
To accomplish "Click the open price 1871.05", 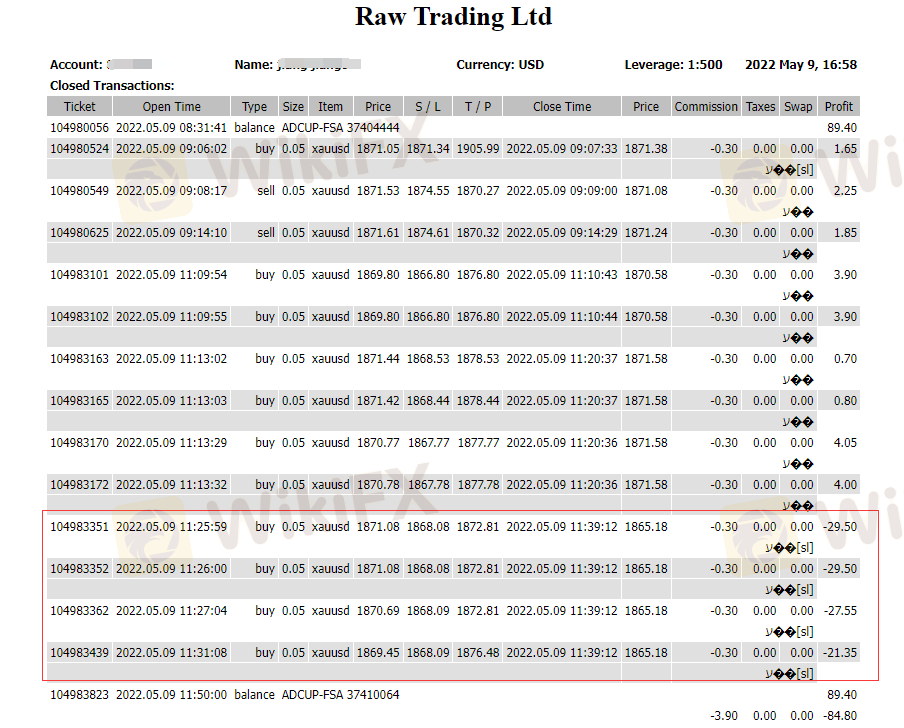I will click(378, 149).
